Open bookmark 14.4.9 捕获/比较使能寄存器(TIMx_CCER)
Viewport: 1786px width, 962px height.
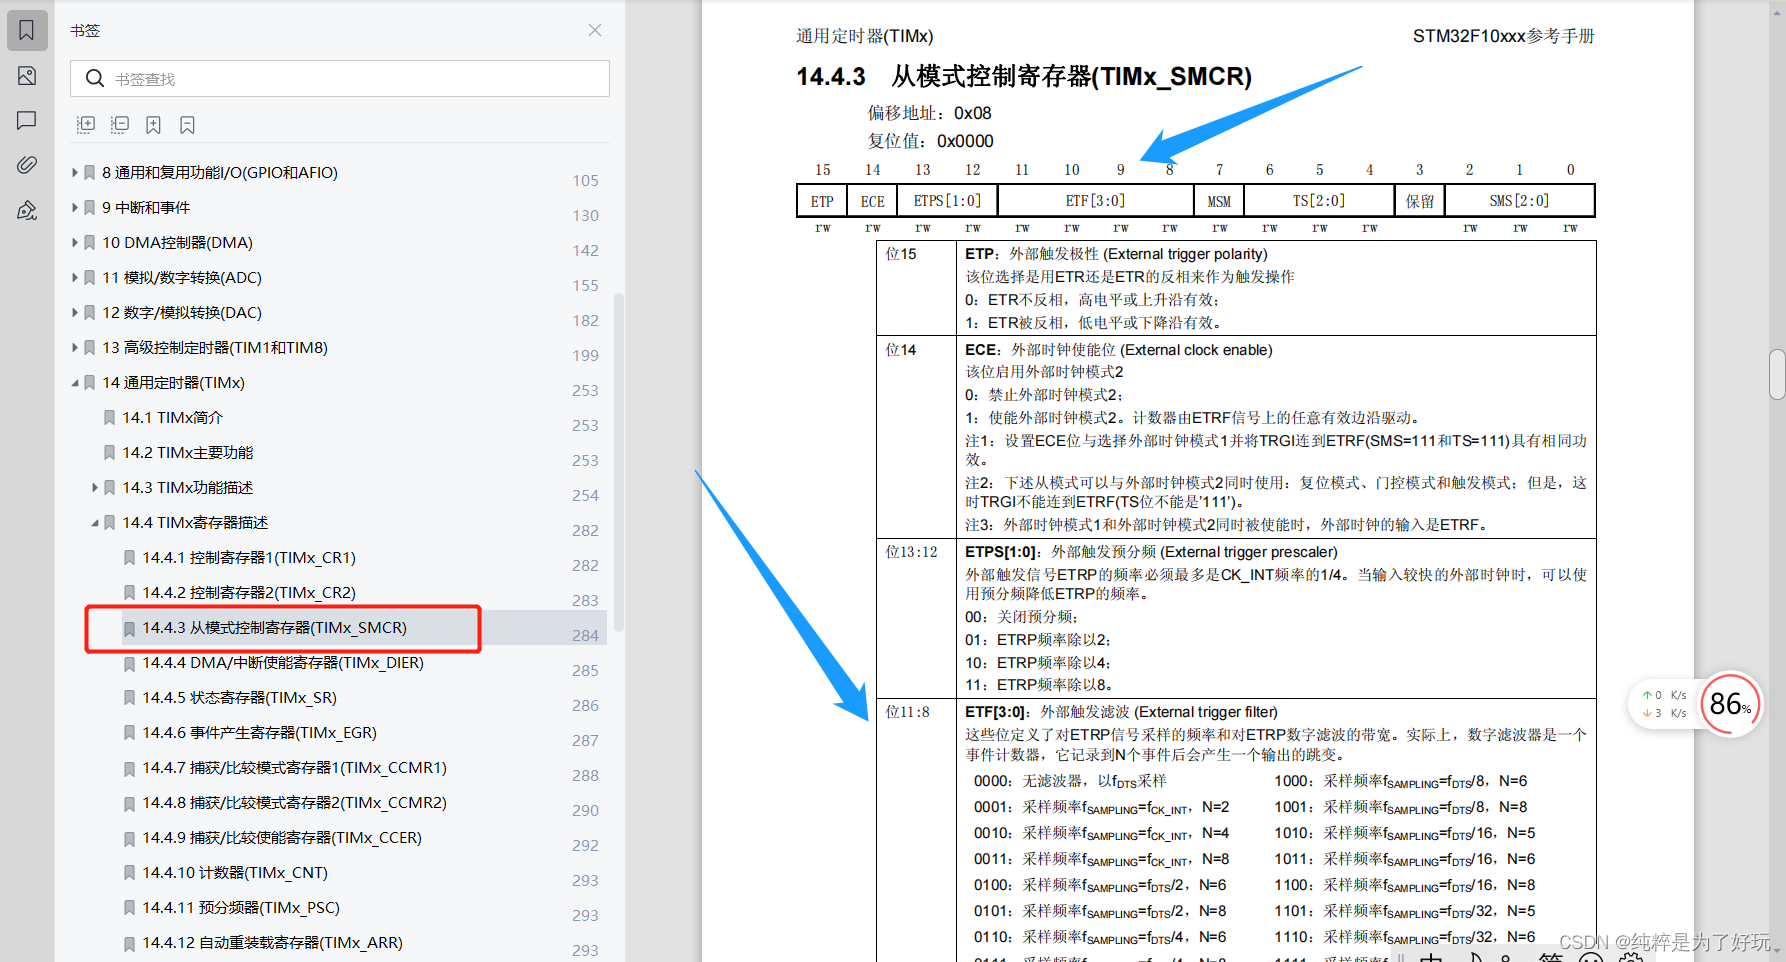[282, 837]
